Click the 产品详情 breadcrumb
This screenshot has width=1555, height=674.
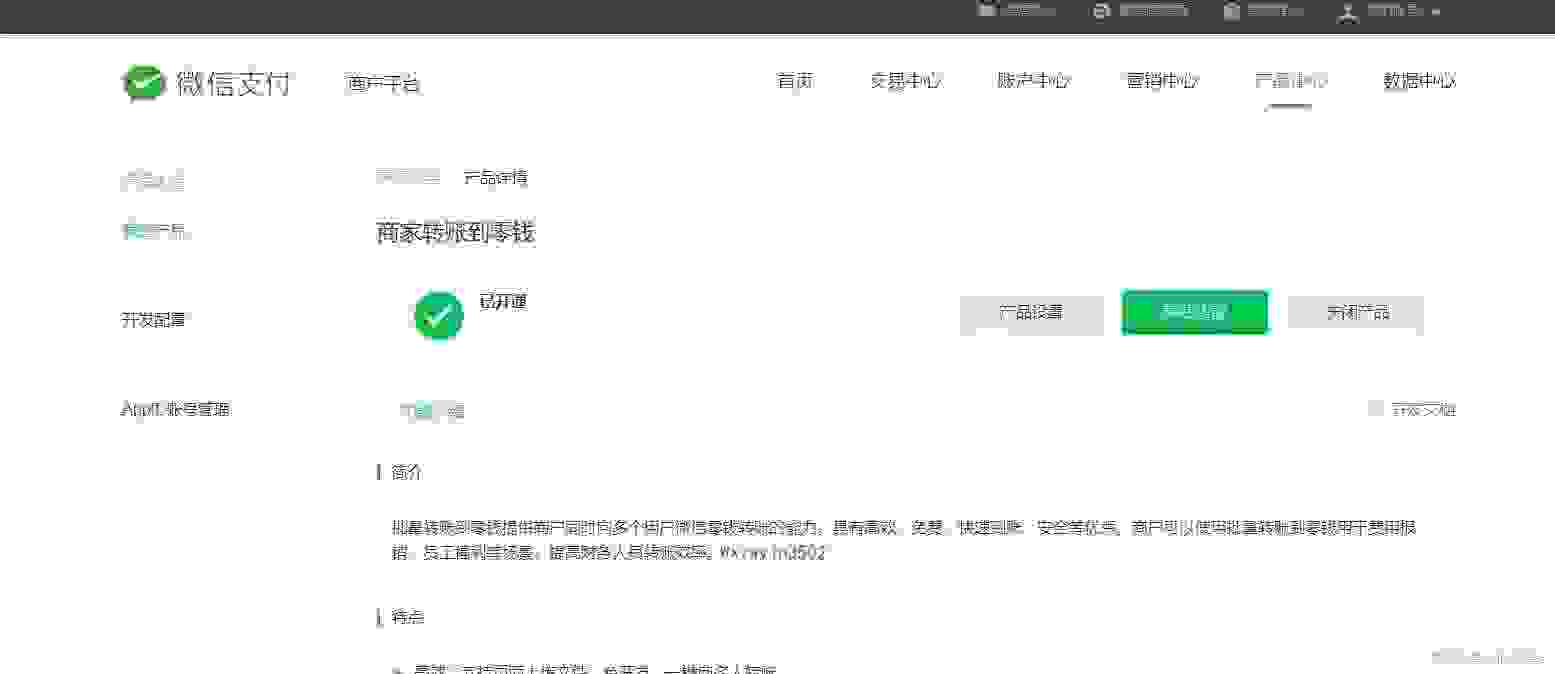click(495, 178)
